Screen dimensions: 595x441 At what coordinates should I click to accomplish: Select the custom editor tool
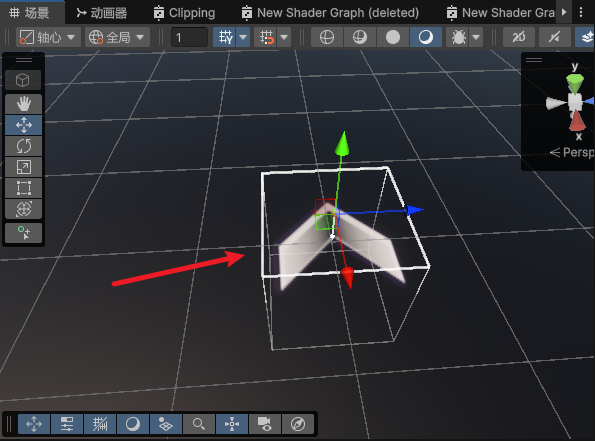coord(23,233)
